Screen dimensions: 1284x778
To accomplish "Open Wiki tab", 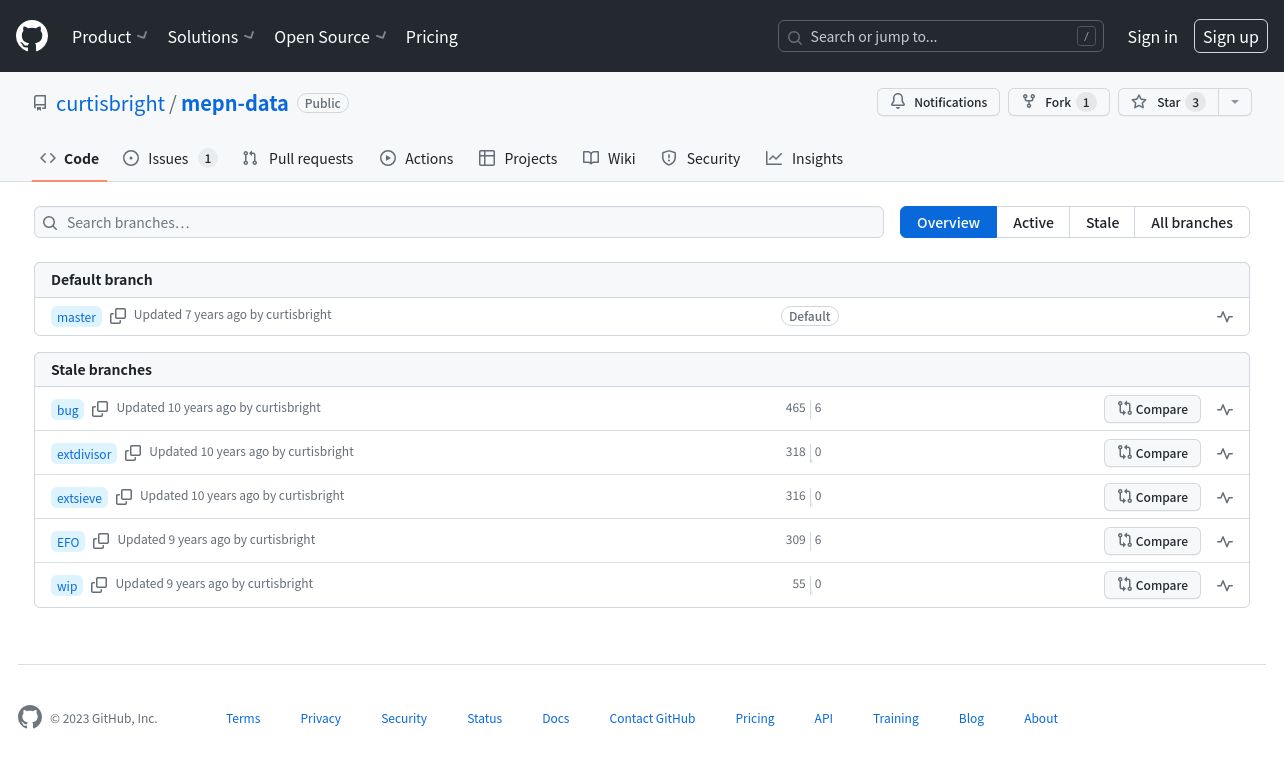I will 609,158.
